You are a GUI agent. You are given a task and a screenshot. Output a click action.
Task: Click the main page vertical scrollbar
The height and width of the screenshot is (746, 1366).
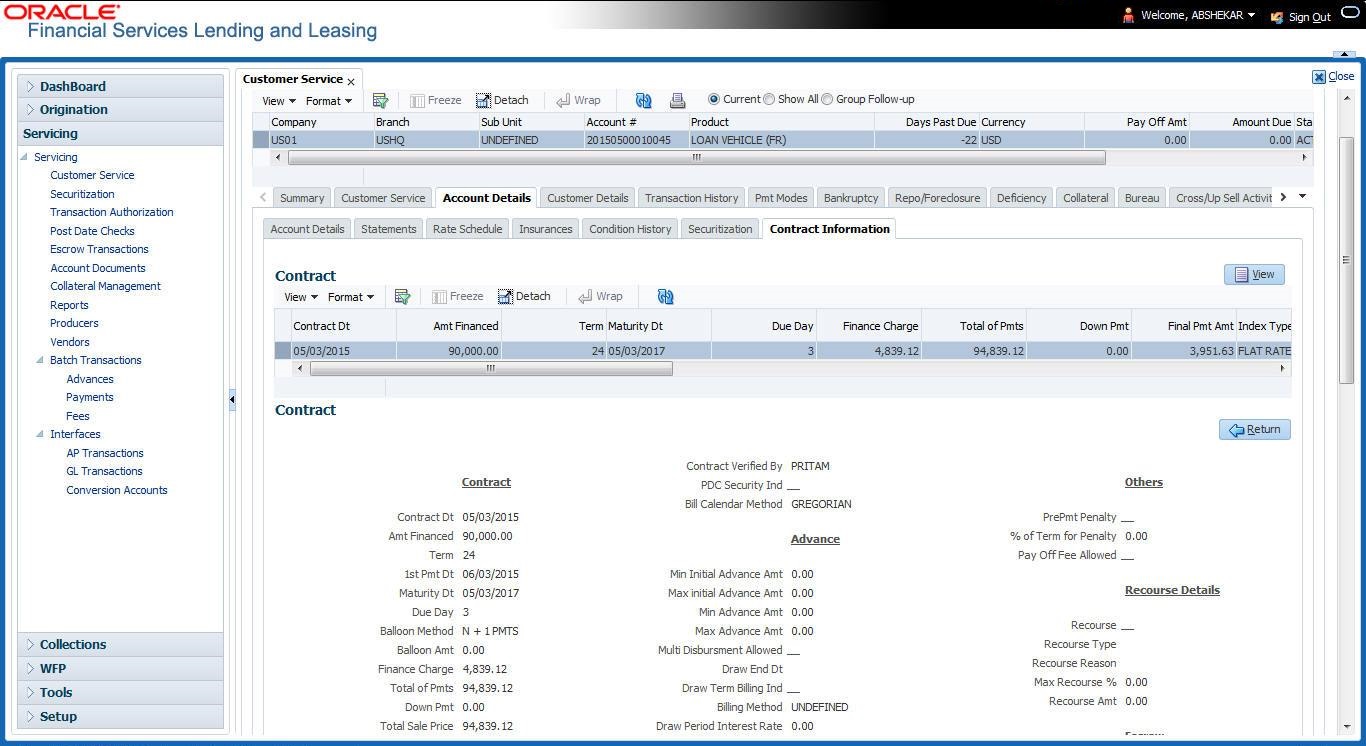(x=1346, y=260)
